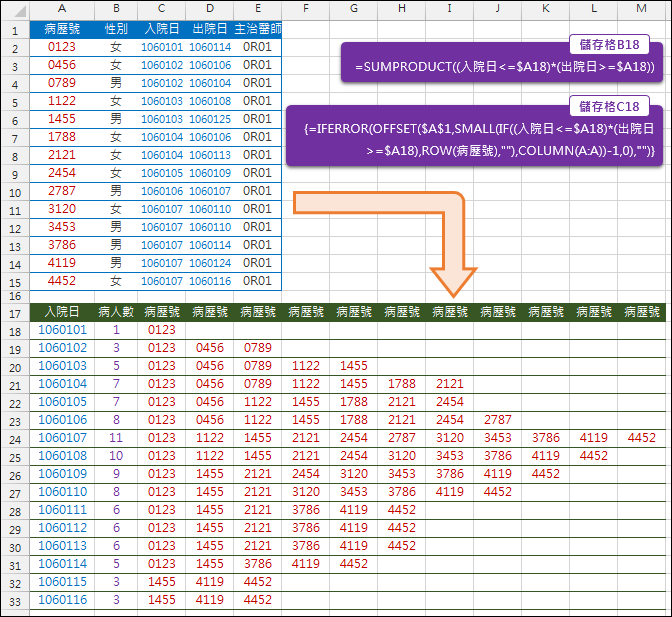Viewport: 672px width, 617px height.
Task: Click header cell 病歷號 in row 1
Action: (62, 29)
